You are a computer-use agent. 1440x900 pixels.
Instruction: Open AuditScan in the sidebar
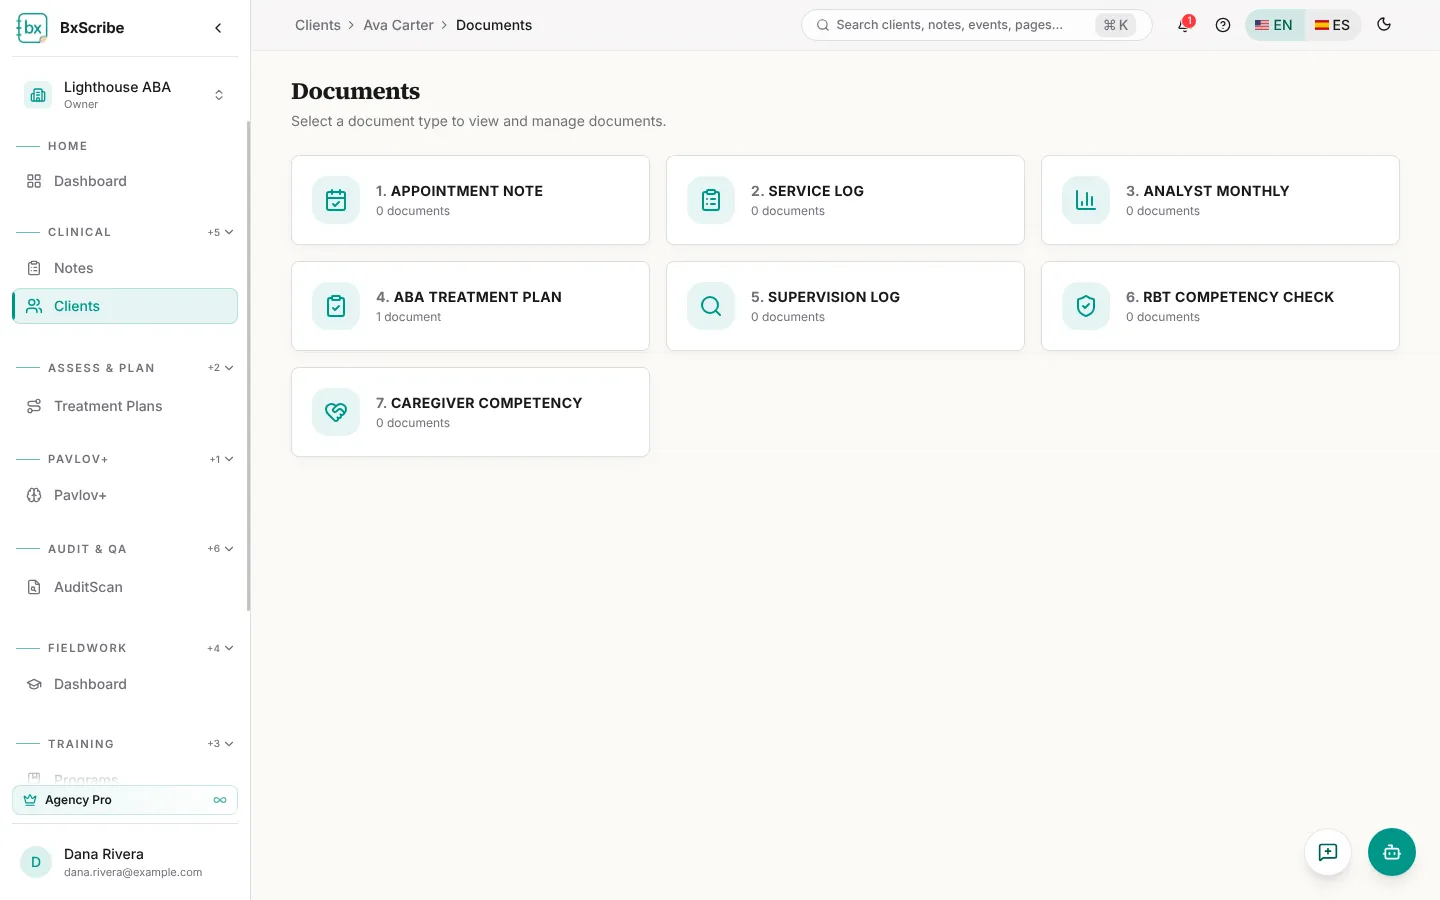pos(125,587)
